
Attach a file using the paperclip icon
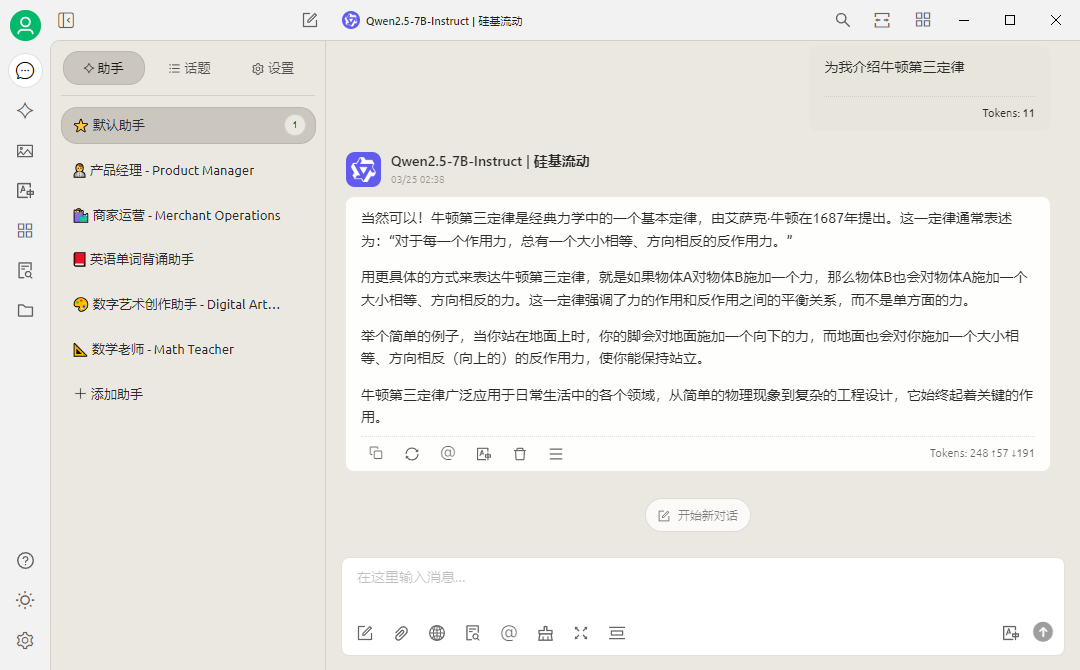401,633
